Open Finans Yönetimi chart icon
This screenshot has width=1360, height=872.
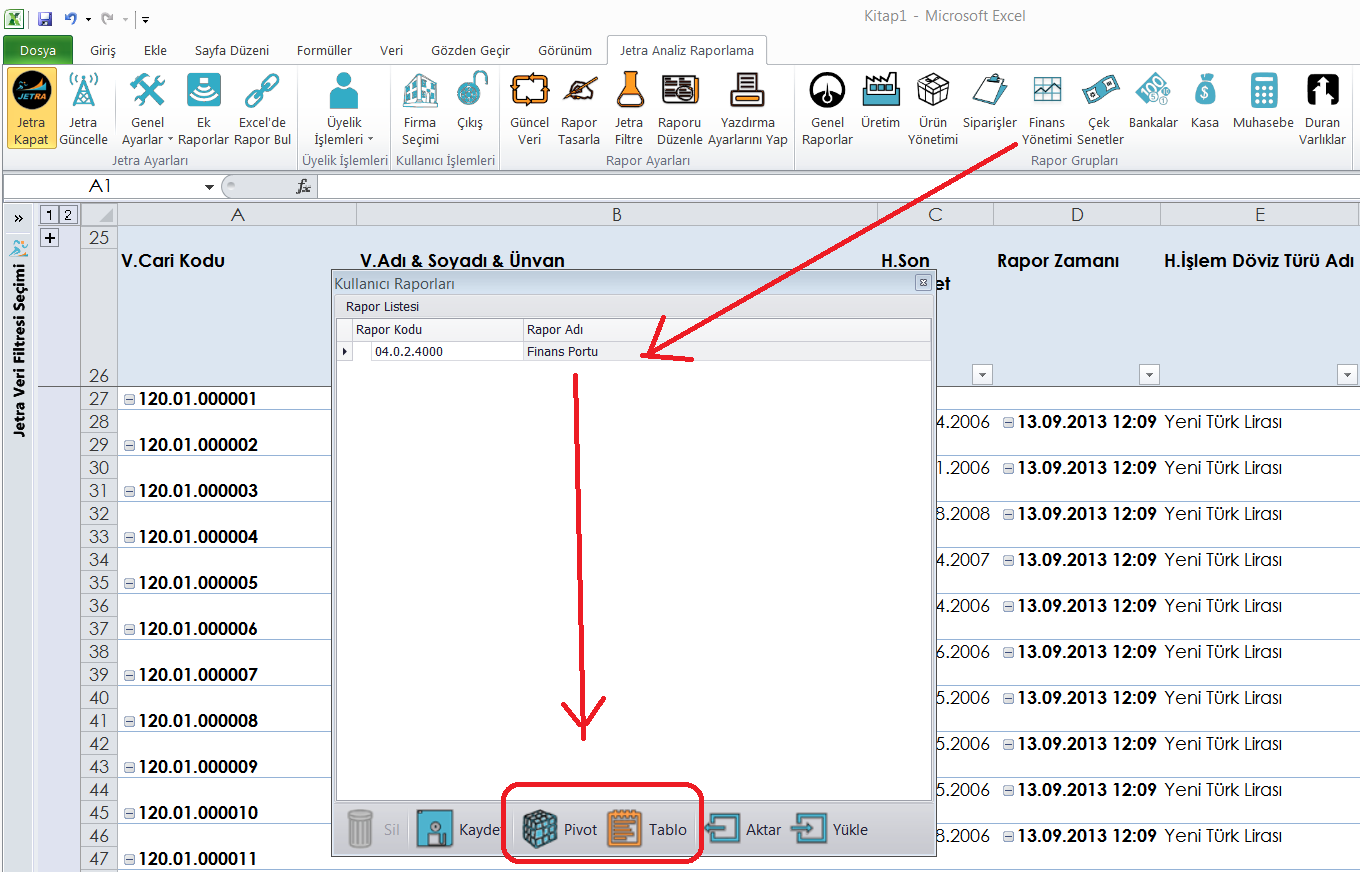(1047, 91)
